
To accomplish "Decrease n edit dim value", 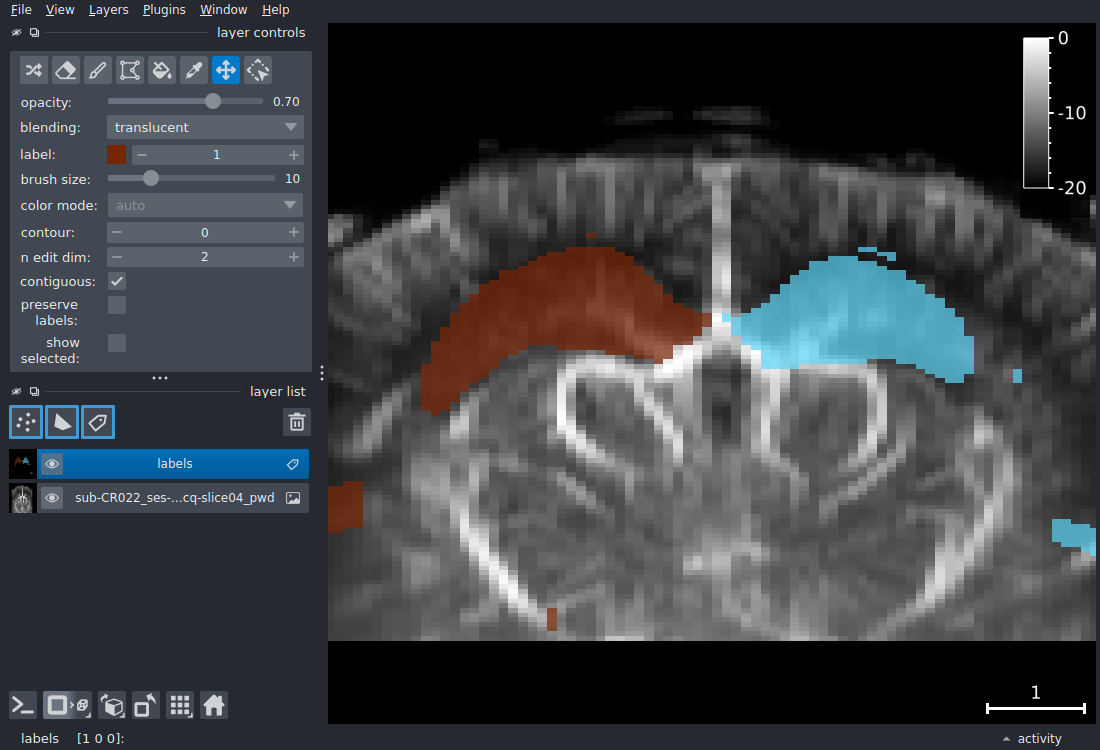I will click(117, 257).
